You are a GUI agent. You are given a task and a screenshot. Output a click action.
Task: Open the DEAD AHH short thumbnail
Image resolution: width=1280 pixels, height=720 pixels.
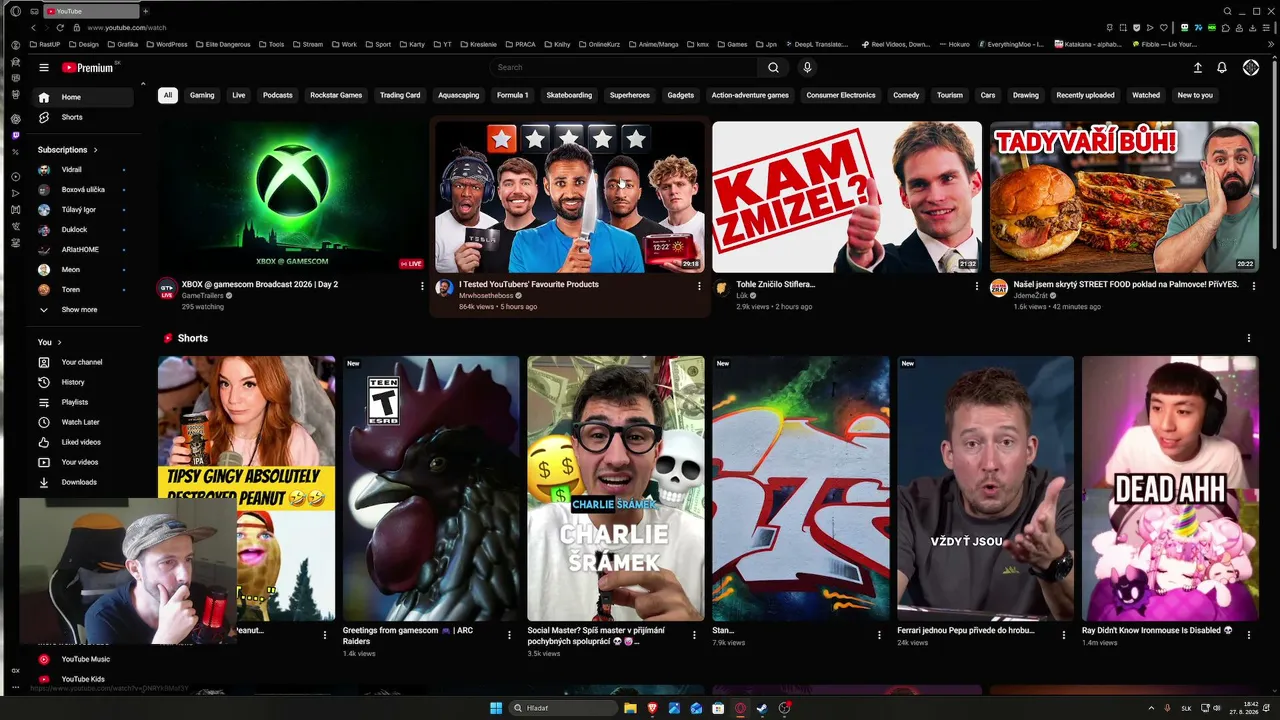(1170, 488)
